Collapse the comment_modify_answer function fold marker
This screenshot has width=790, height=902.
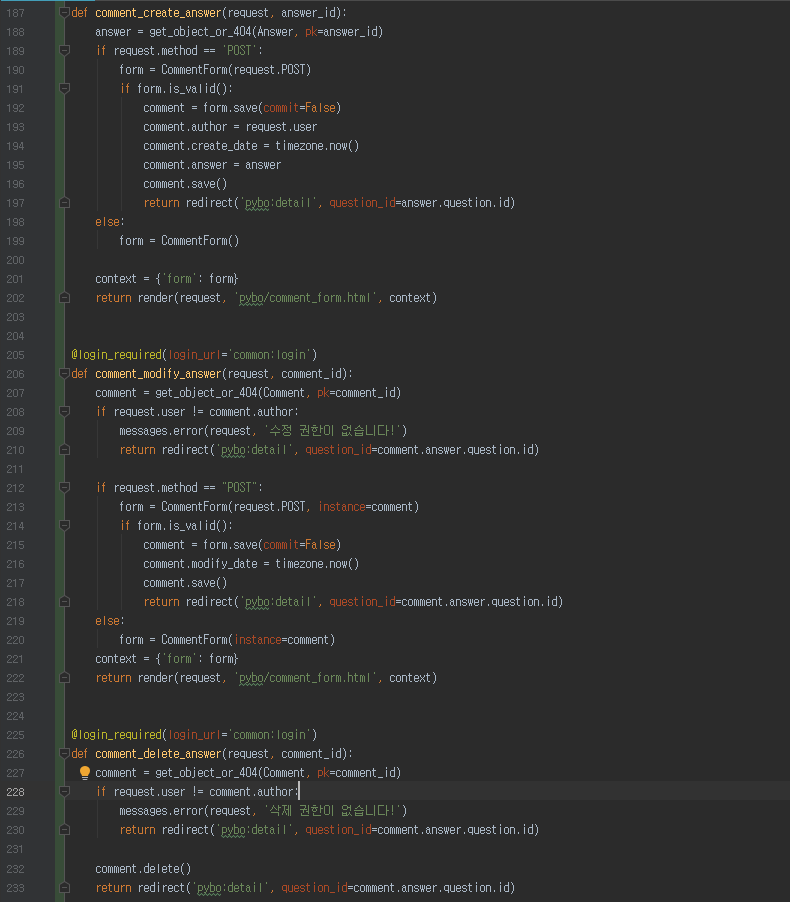pos(64,374)
